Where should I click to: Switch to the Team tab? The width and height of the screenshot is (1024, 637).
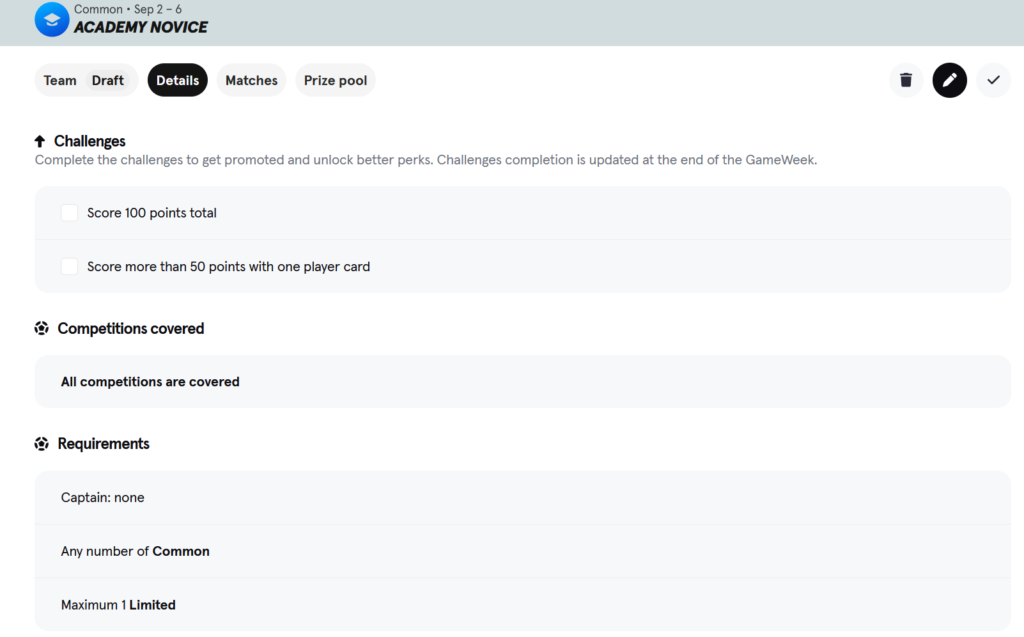pos(60,80)
